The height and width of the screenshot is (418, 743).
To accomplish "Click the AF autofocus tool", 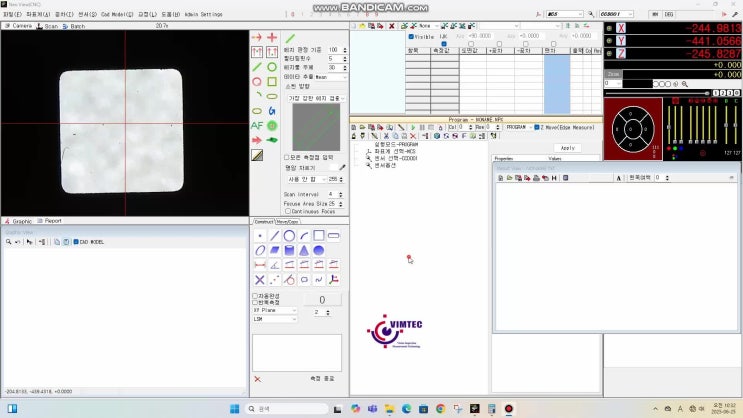I will tap(257, 126).
